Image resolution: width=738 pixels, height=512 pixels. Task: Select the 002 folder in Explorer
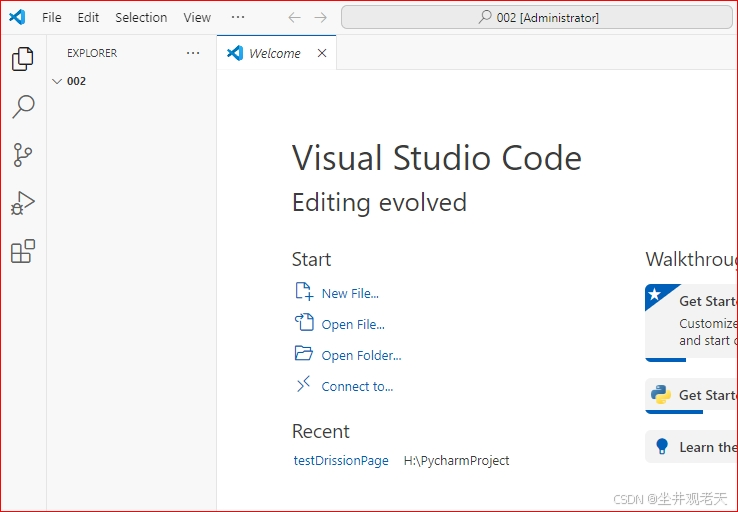132,81
